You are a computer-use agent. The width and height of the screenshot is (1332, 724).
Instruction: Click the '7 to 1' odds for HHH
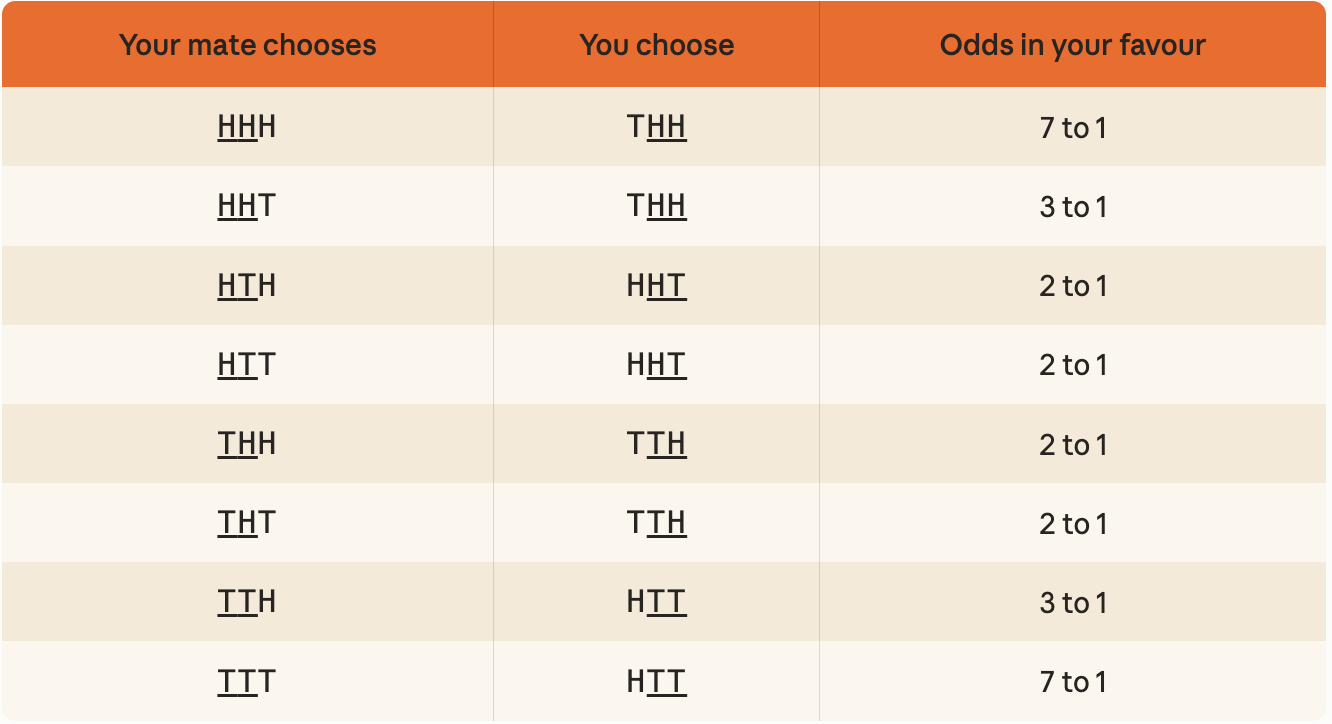click(x=1073, y=128)
